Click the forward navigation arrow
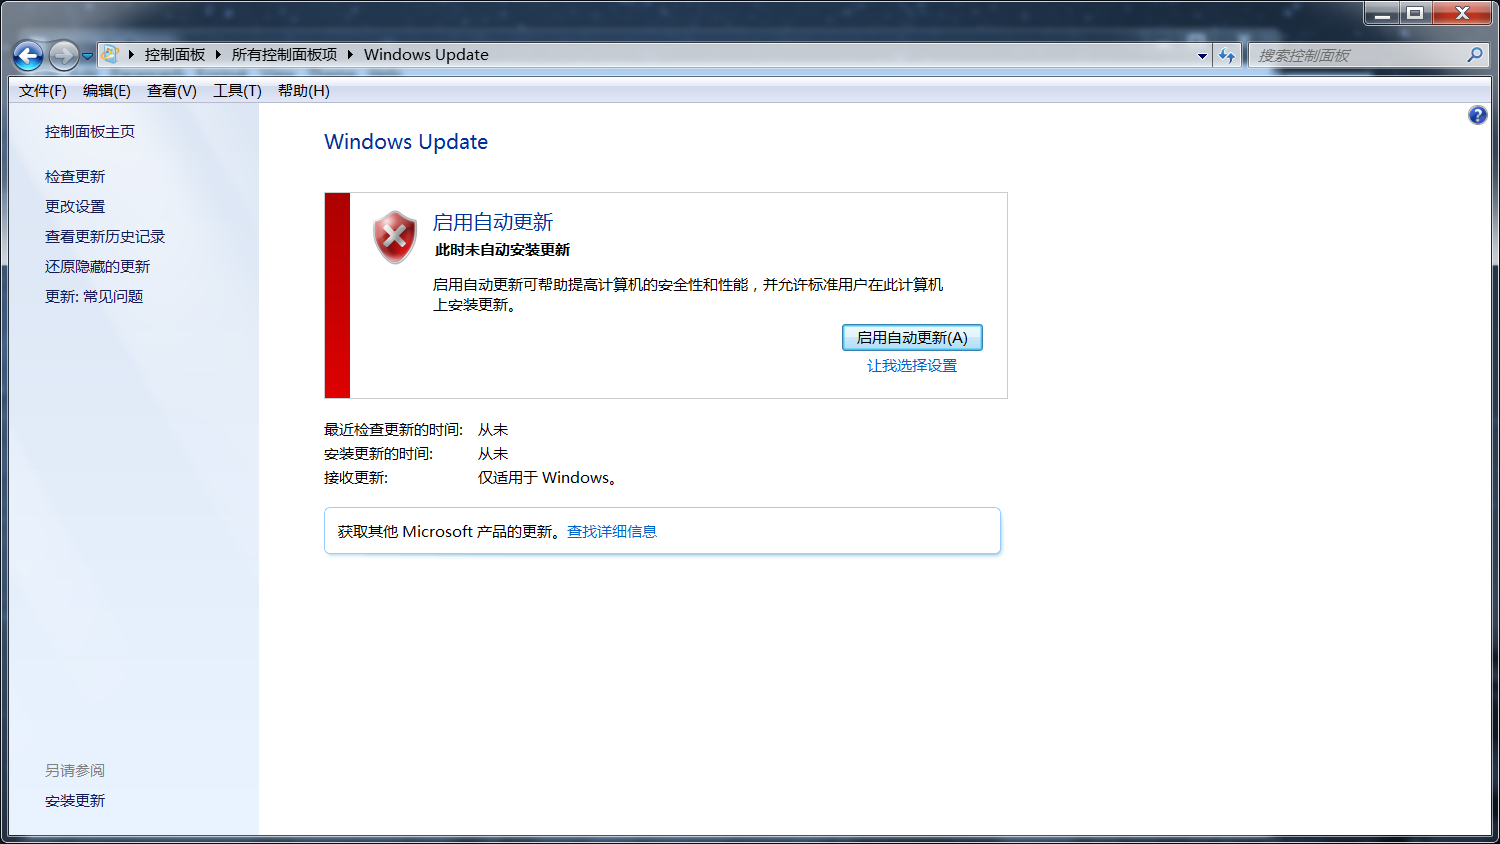Image resolution: width=1500 pixels, height=844 pixels. tap(63, 56)
